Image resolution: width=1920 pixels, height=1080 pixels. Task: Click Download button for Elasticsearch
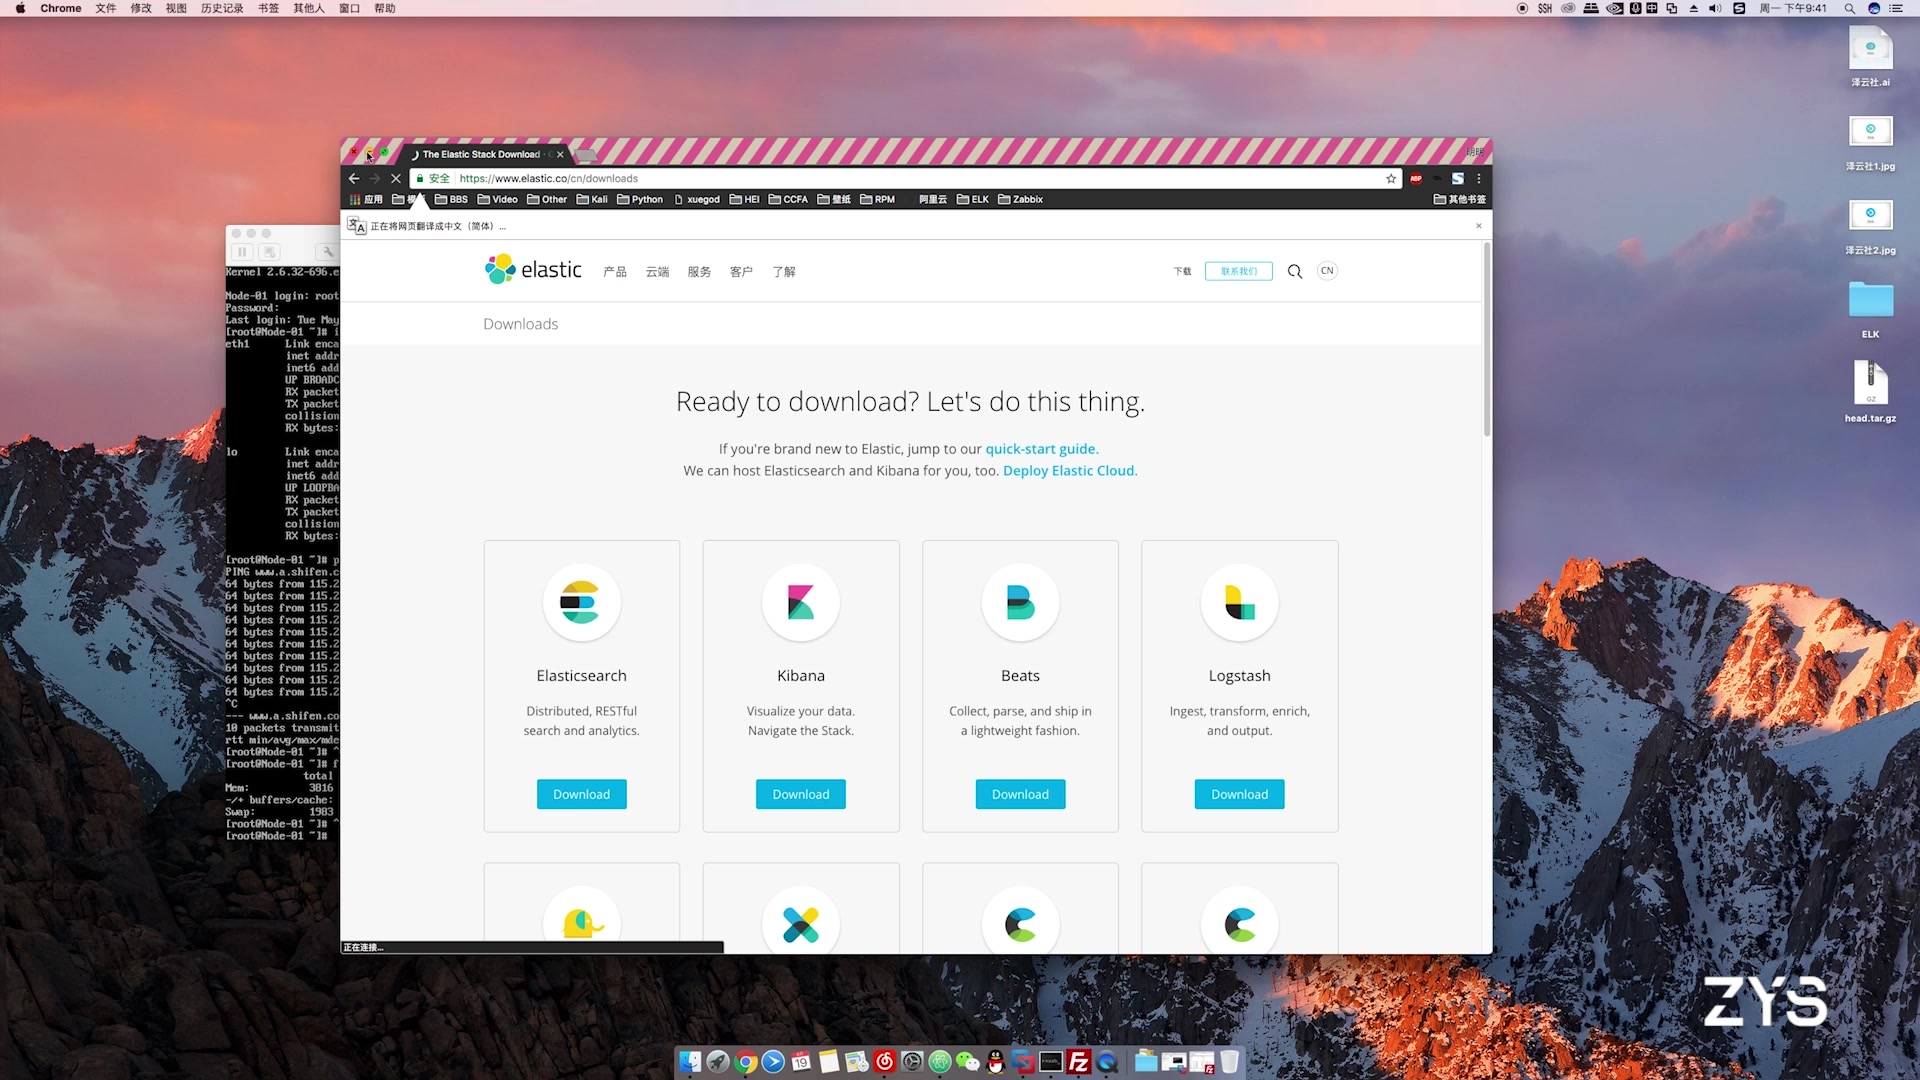click(580, 794)
